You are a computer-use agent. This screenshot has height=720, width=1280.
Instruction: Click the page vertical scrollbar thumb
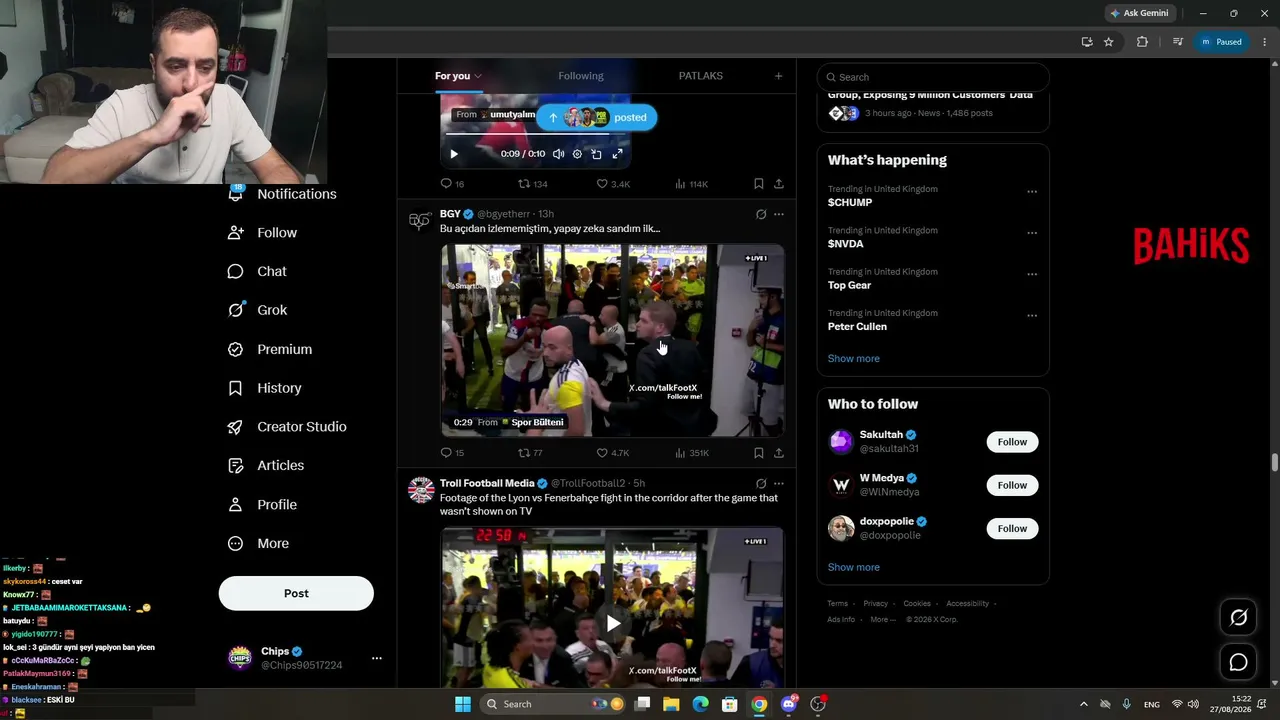1274,462
